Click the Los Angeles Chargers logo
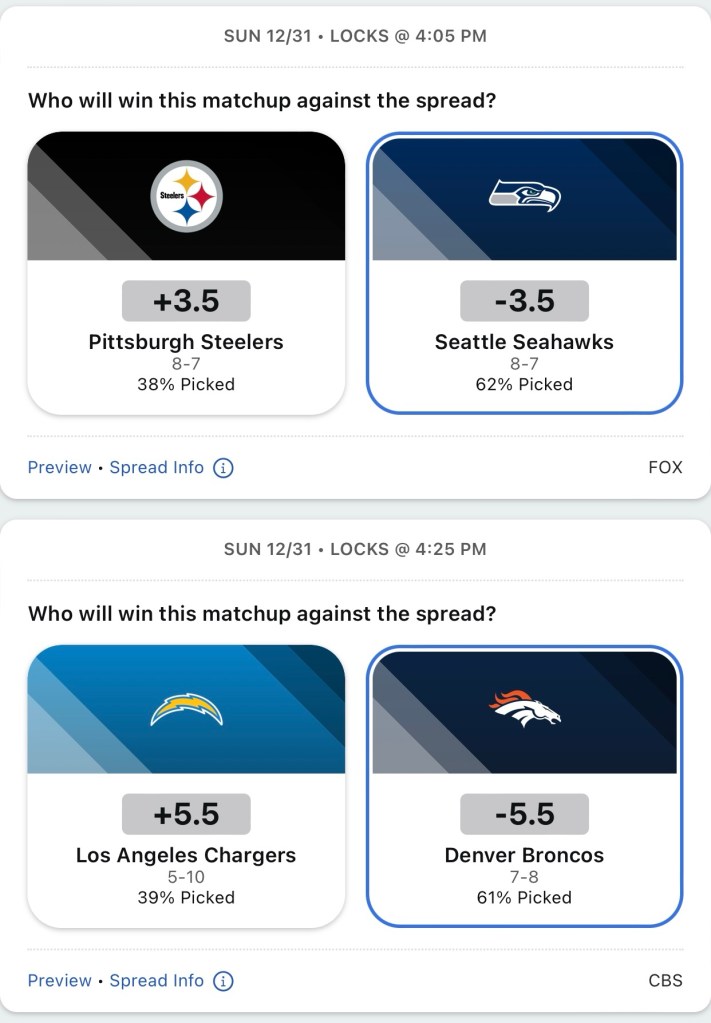Image resolution: width=711 pixels, height=1023 pixels. pos(186,710)
